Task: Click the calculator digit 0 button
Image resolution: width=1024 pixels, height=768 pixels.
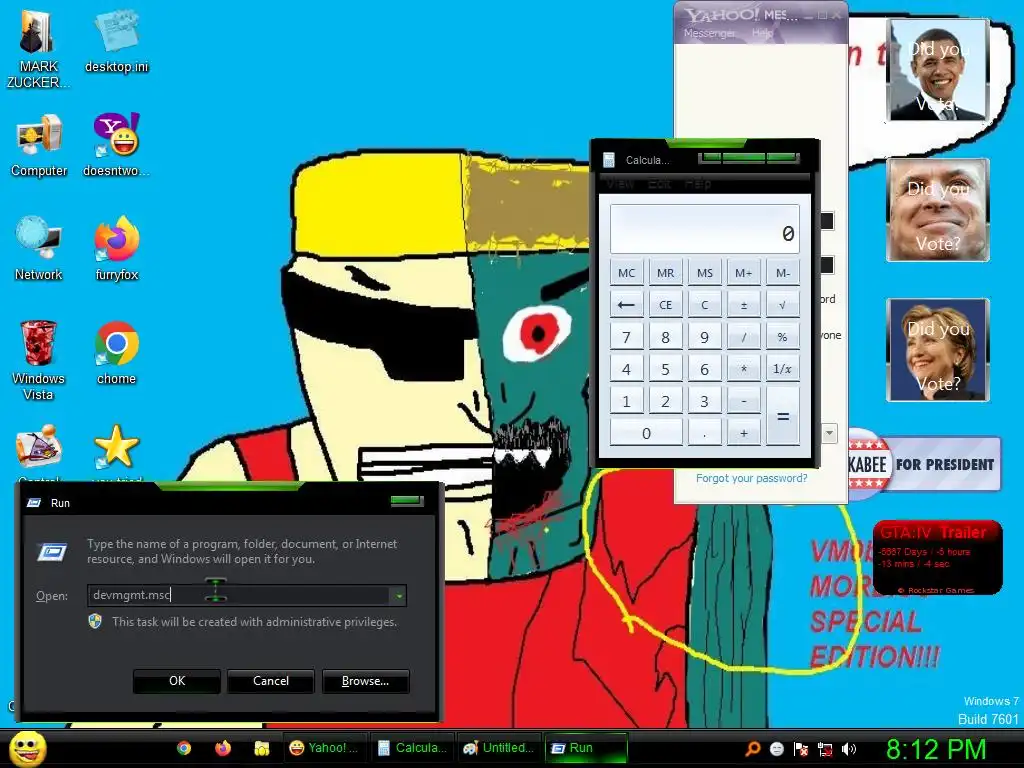Action: pos(646,433)
